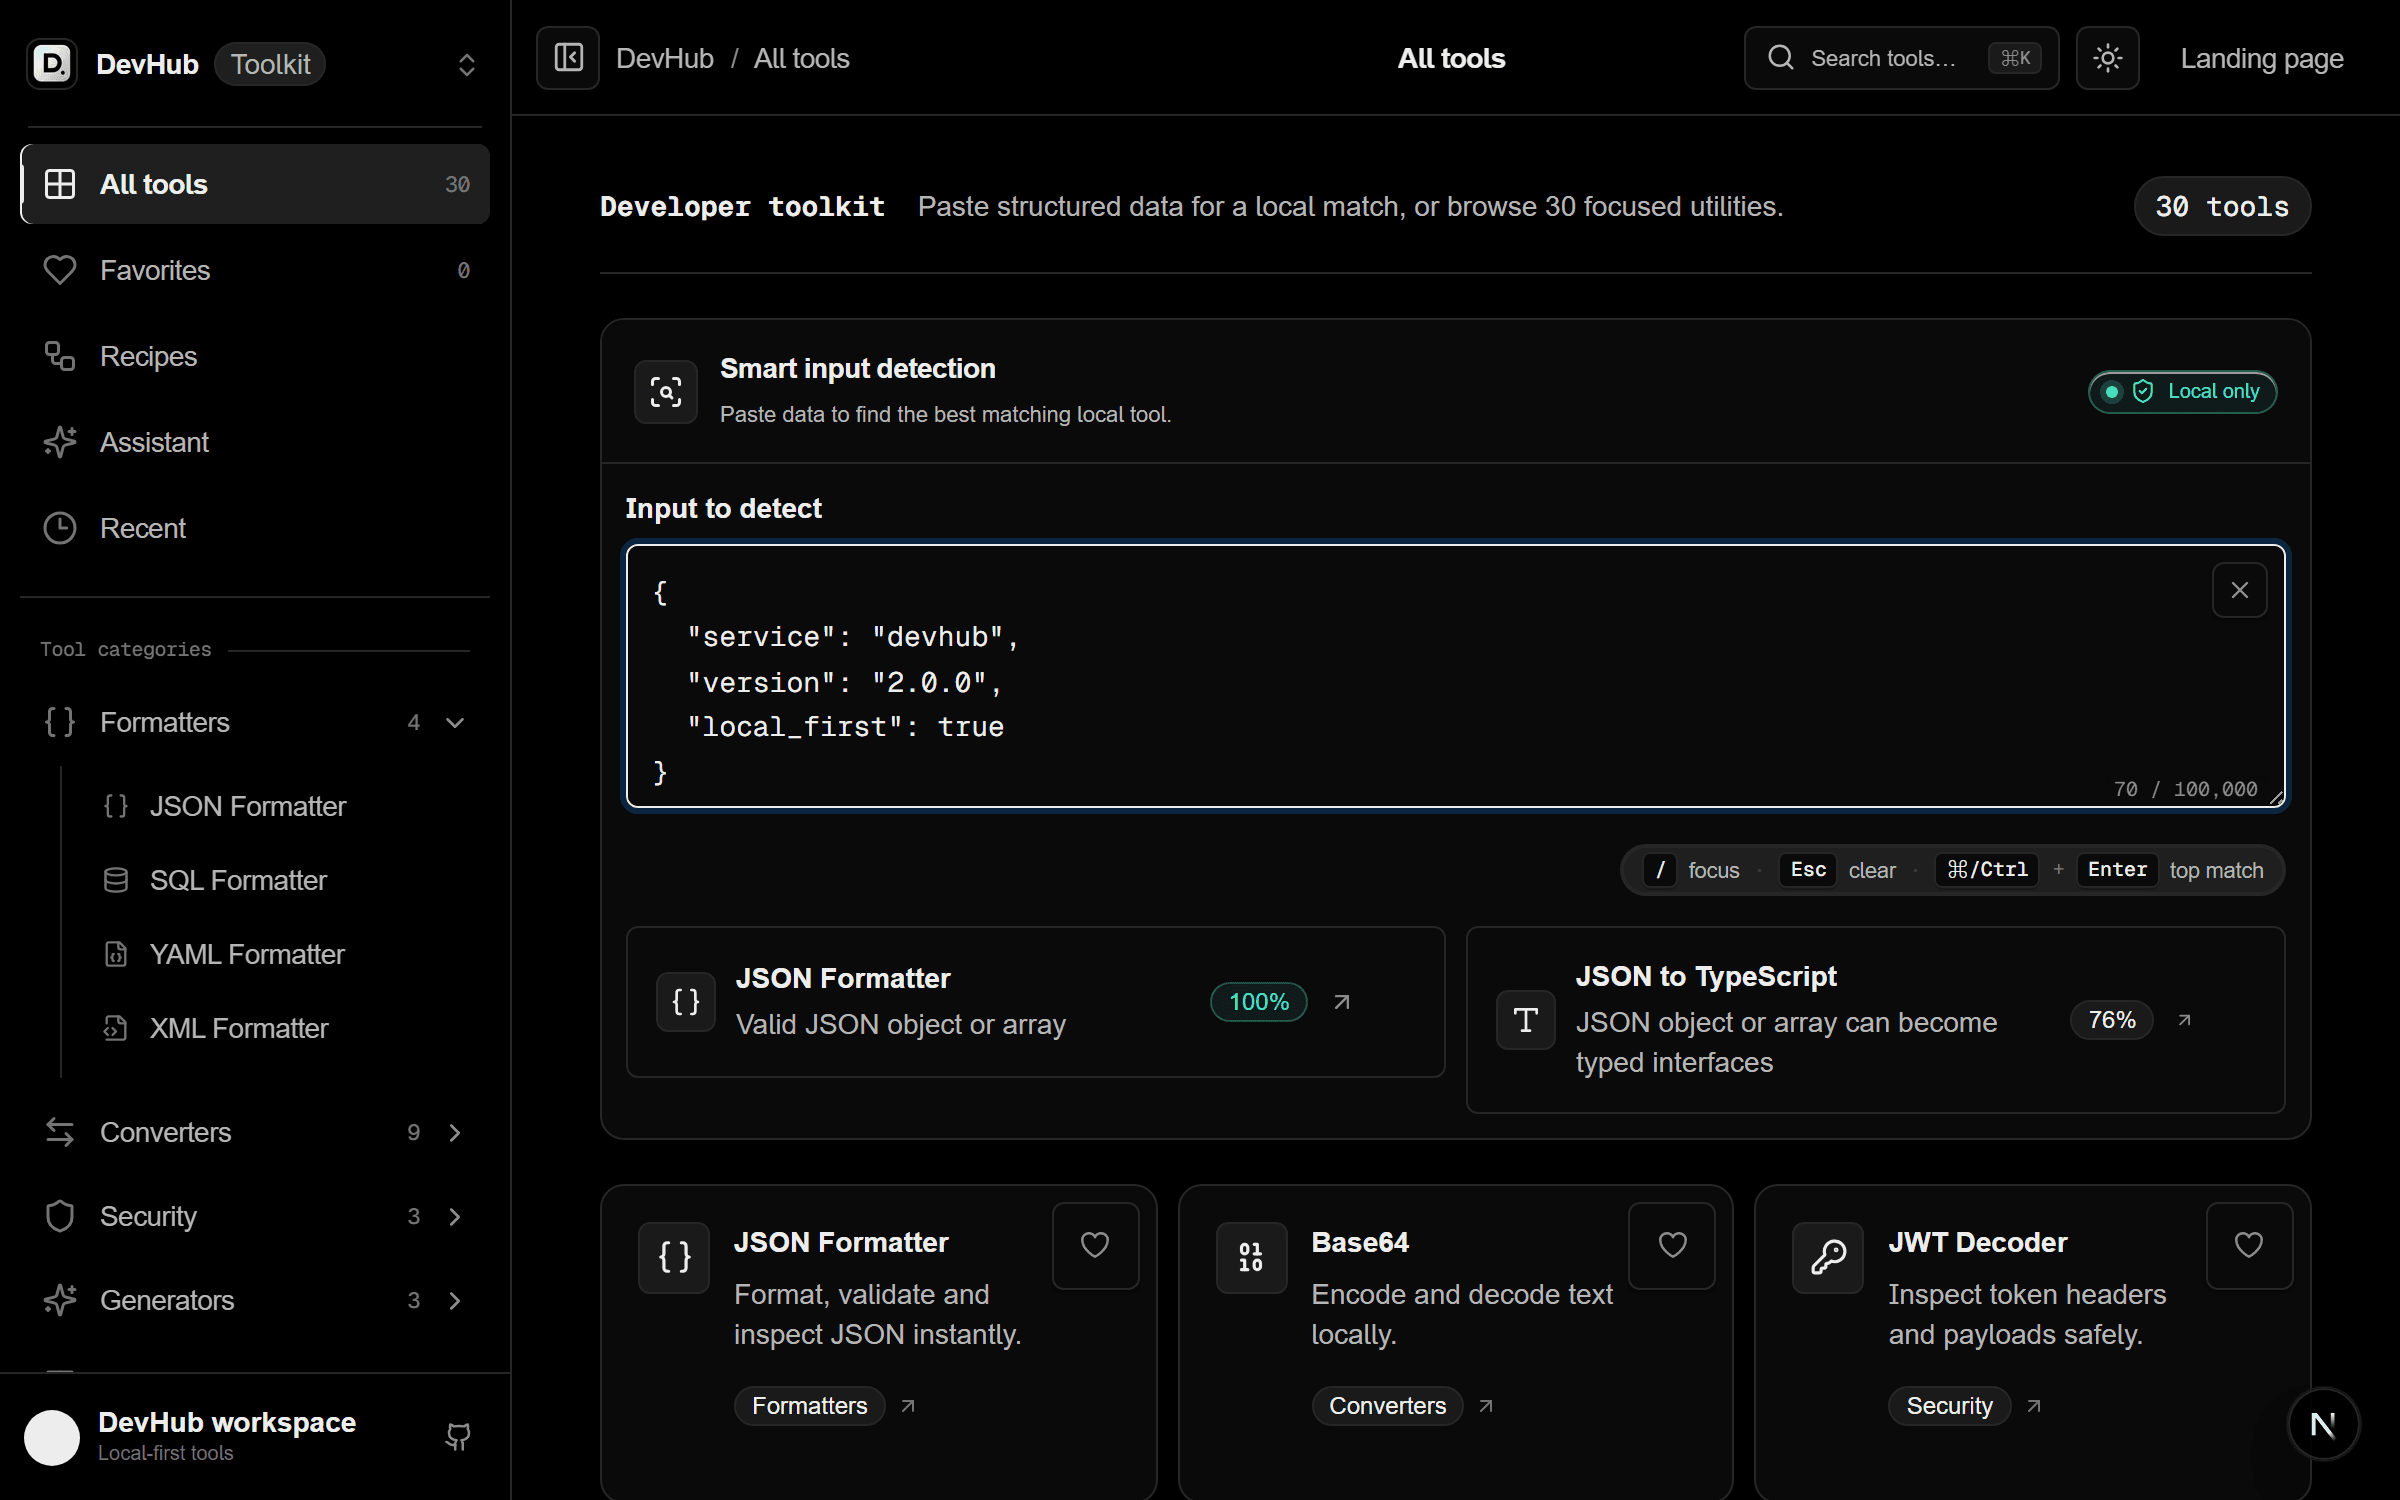Click the Smart input detection scan icon
This screenshot has width=2400, height=1500.
[x=666, y=392]
